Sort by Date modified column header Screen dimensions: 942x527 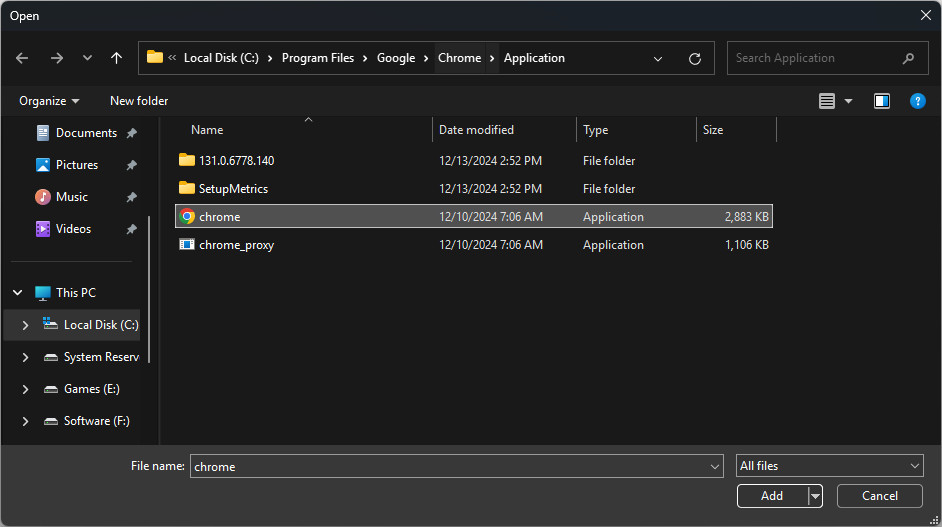tap(476, 130)
